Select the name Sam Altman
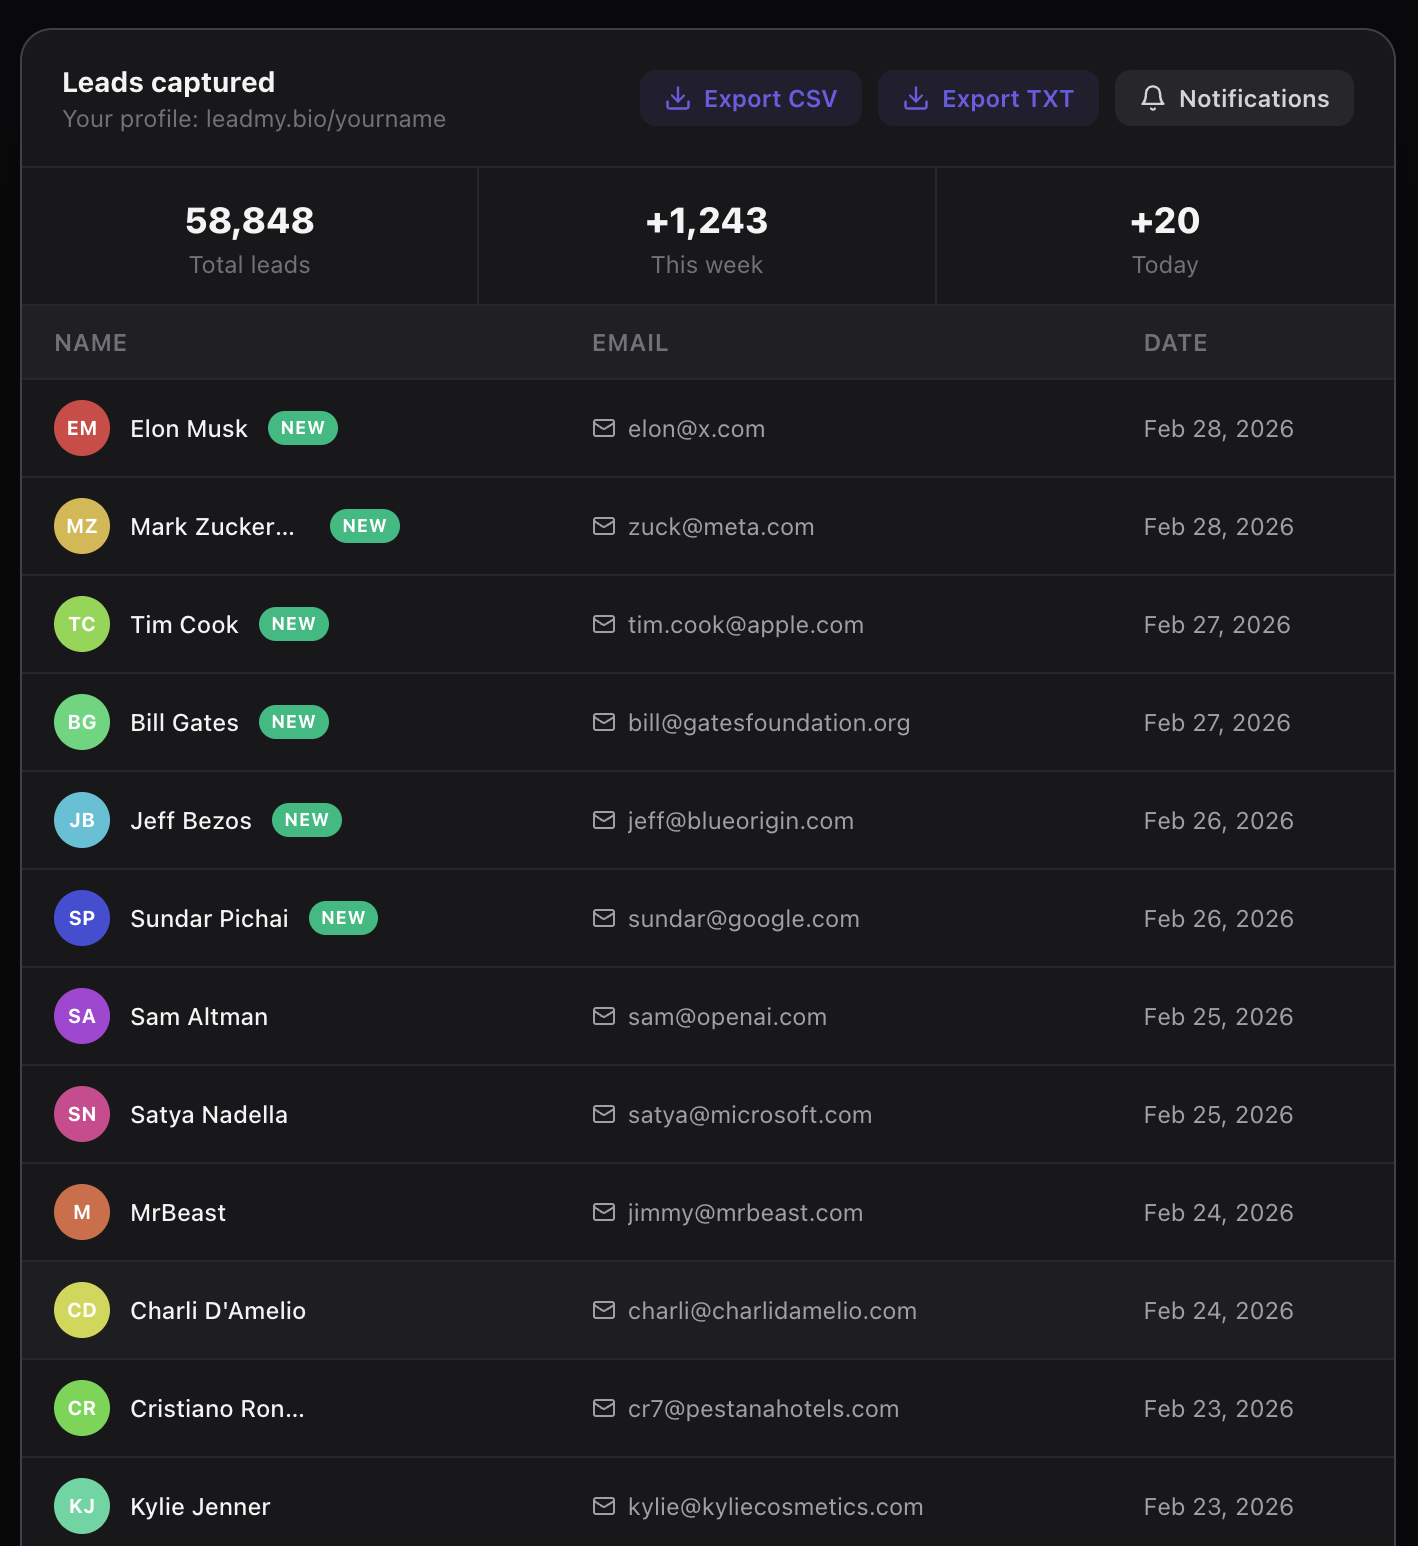This screenshot has height=1546, width=1418. tap(199, 1017)
